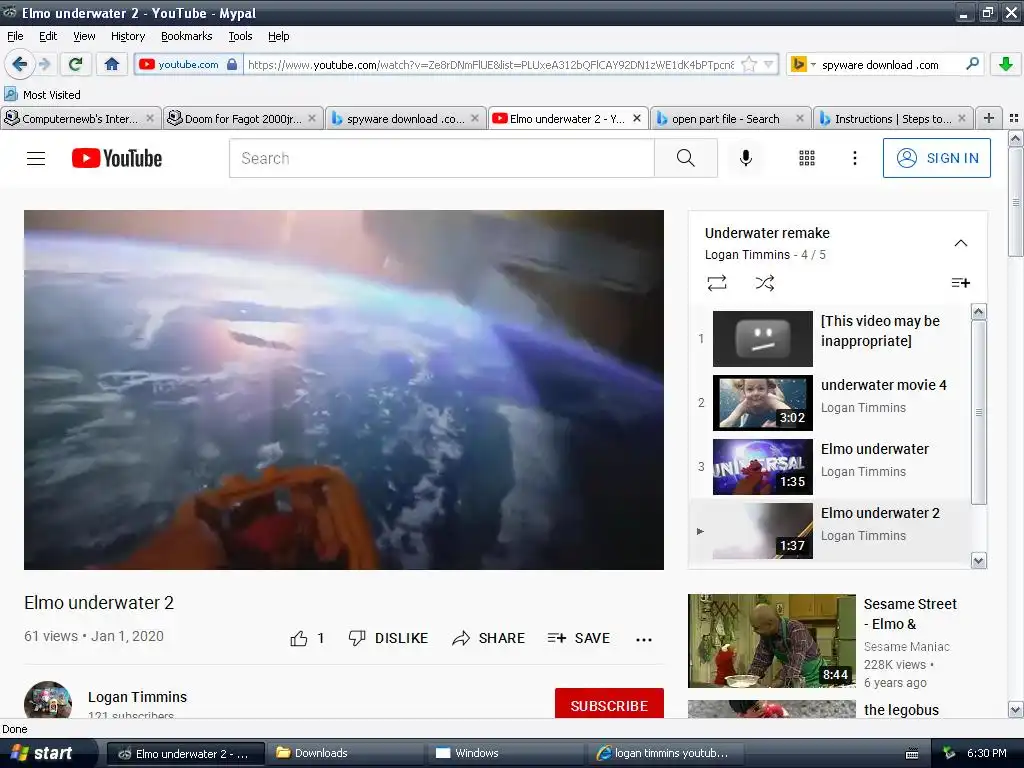Switch to Computernewb's Inter... tab
This screenshot has width=1024, height=768.
(80, 118)
